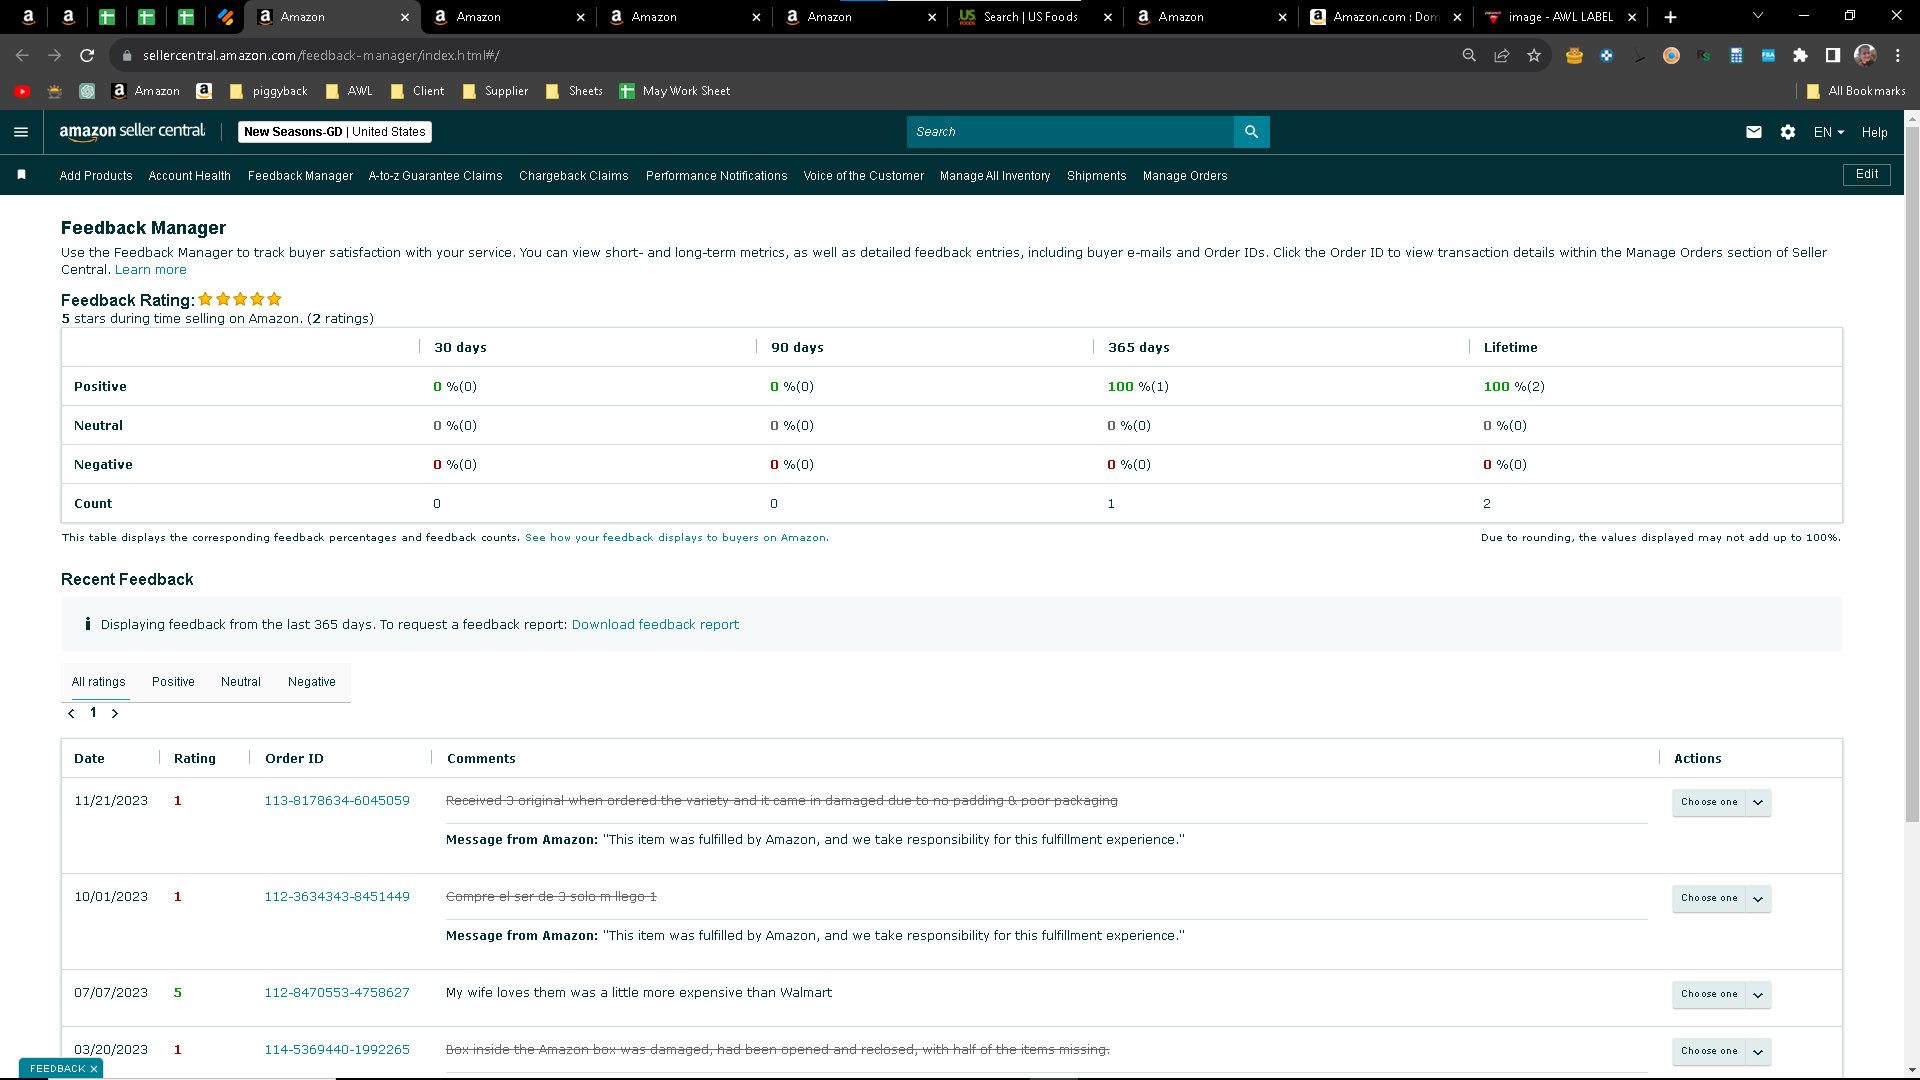This screenshot has height=1080, width=1920.
Task: Open the ChatGPT bookmark icon
Action: tap(87, 91)
